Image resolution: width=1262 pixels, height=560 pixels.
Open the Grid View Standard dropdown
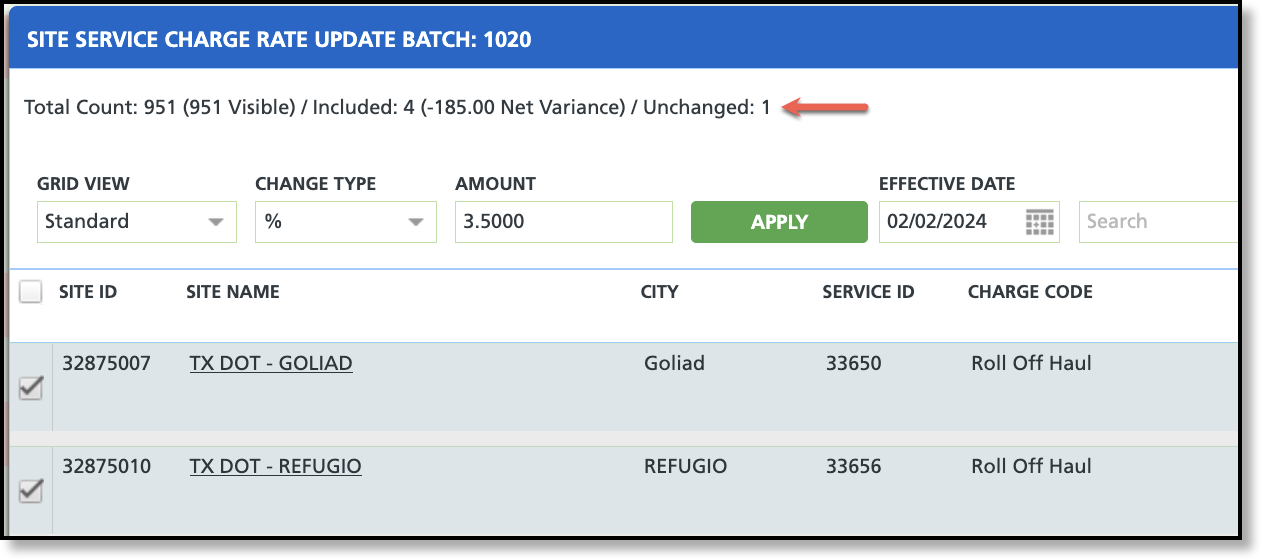pos(137,222)
